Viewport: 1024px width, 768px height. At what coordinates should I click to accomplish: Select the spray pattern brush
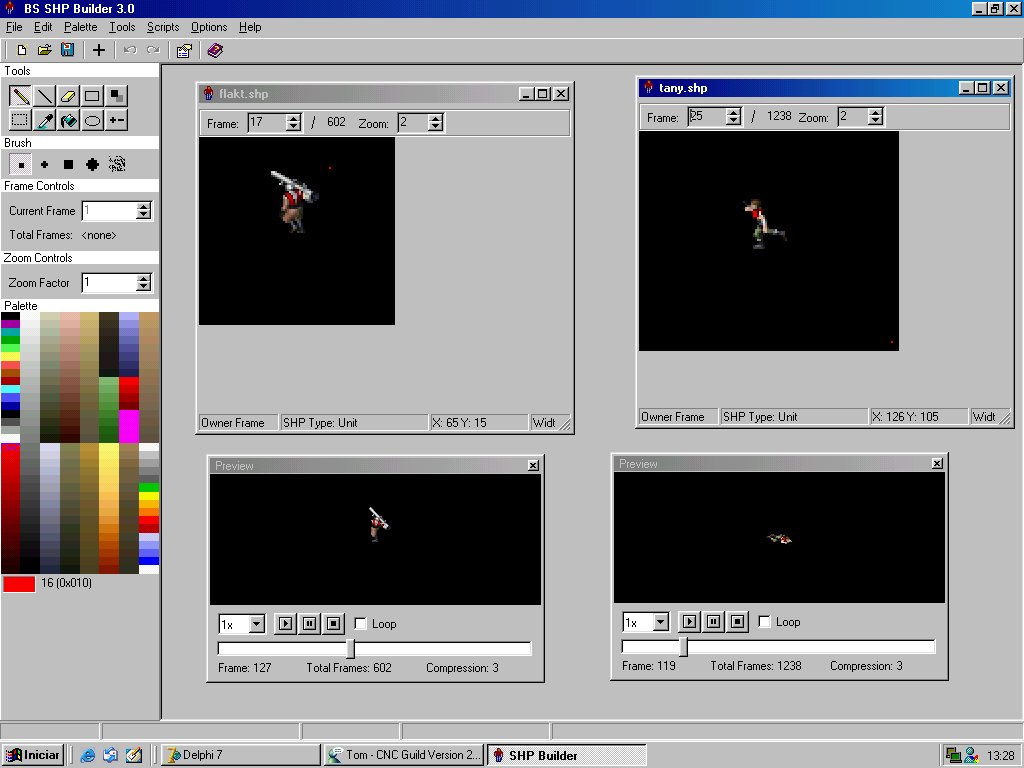tap(117, 164)
